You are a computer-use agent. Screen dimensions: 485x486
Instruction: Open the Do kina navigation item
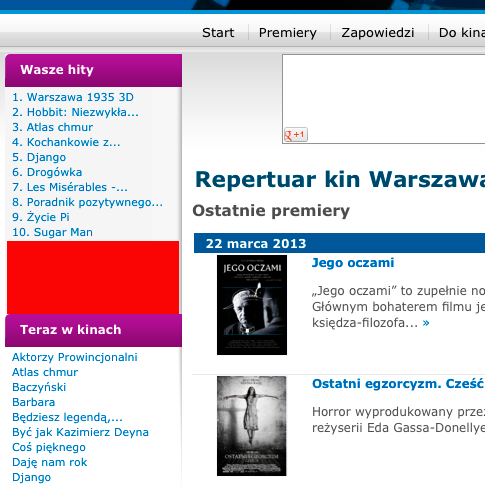coord(462,33)
